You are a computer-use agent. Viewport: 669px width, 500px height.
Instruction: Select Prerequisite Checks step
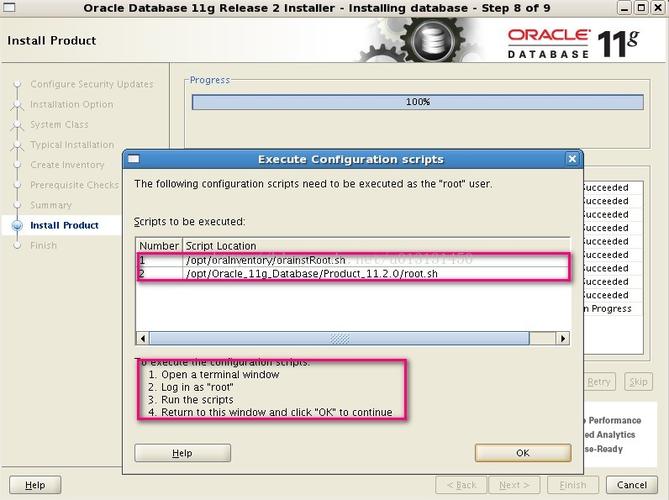click(x=74, y=185)
